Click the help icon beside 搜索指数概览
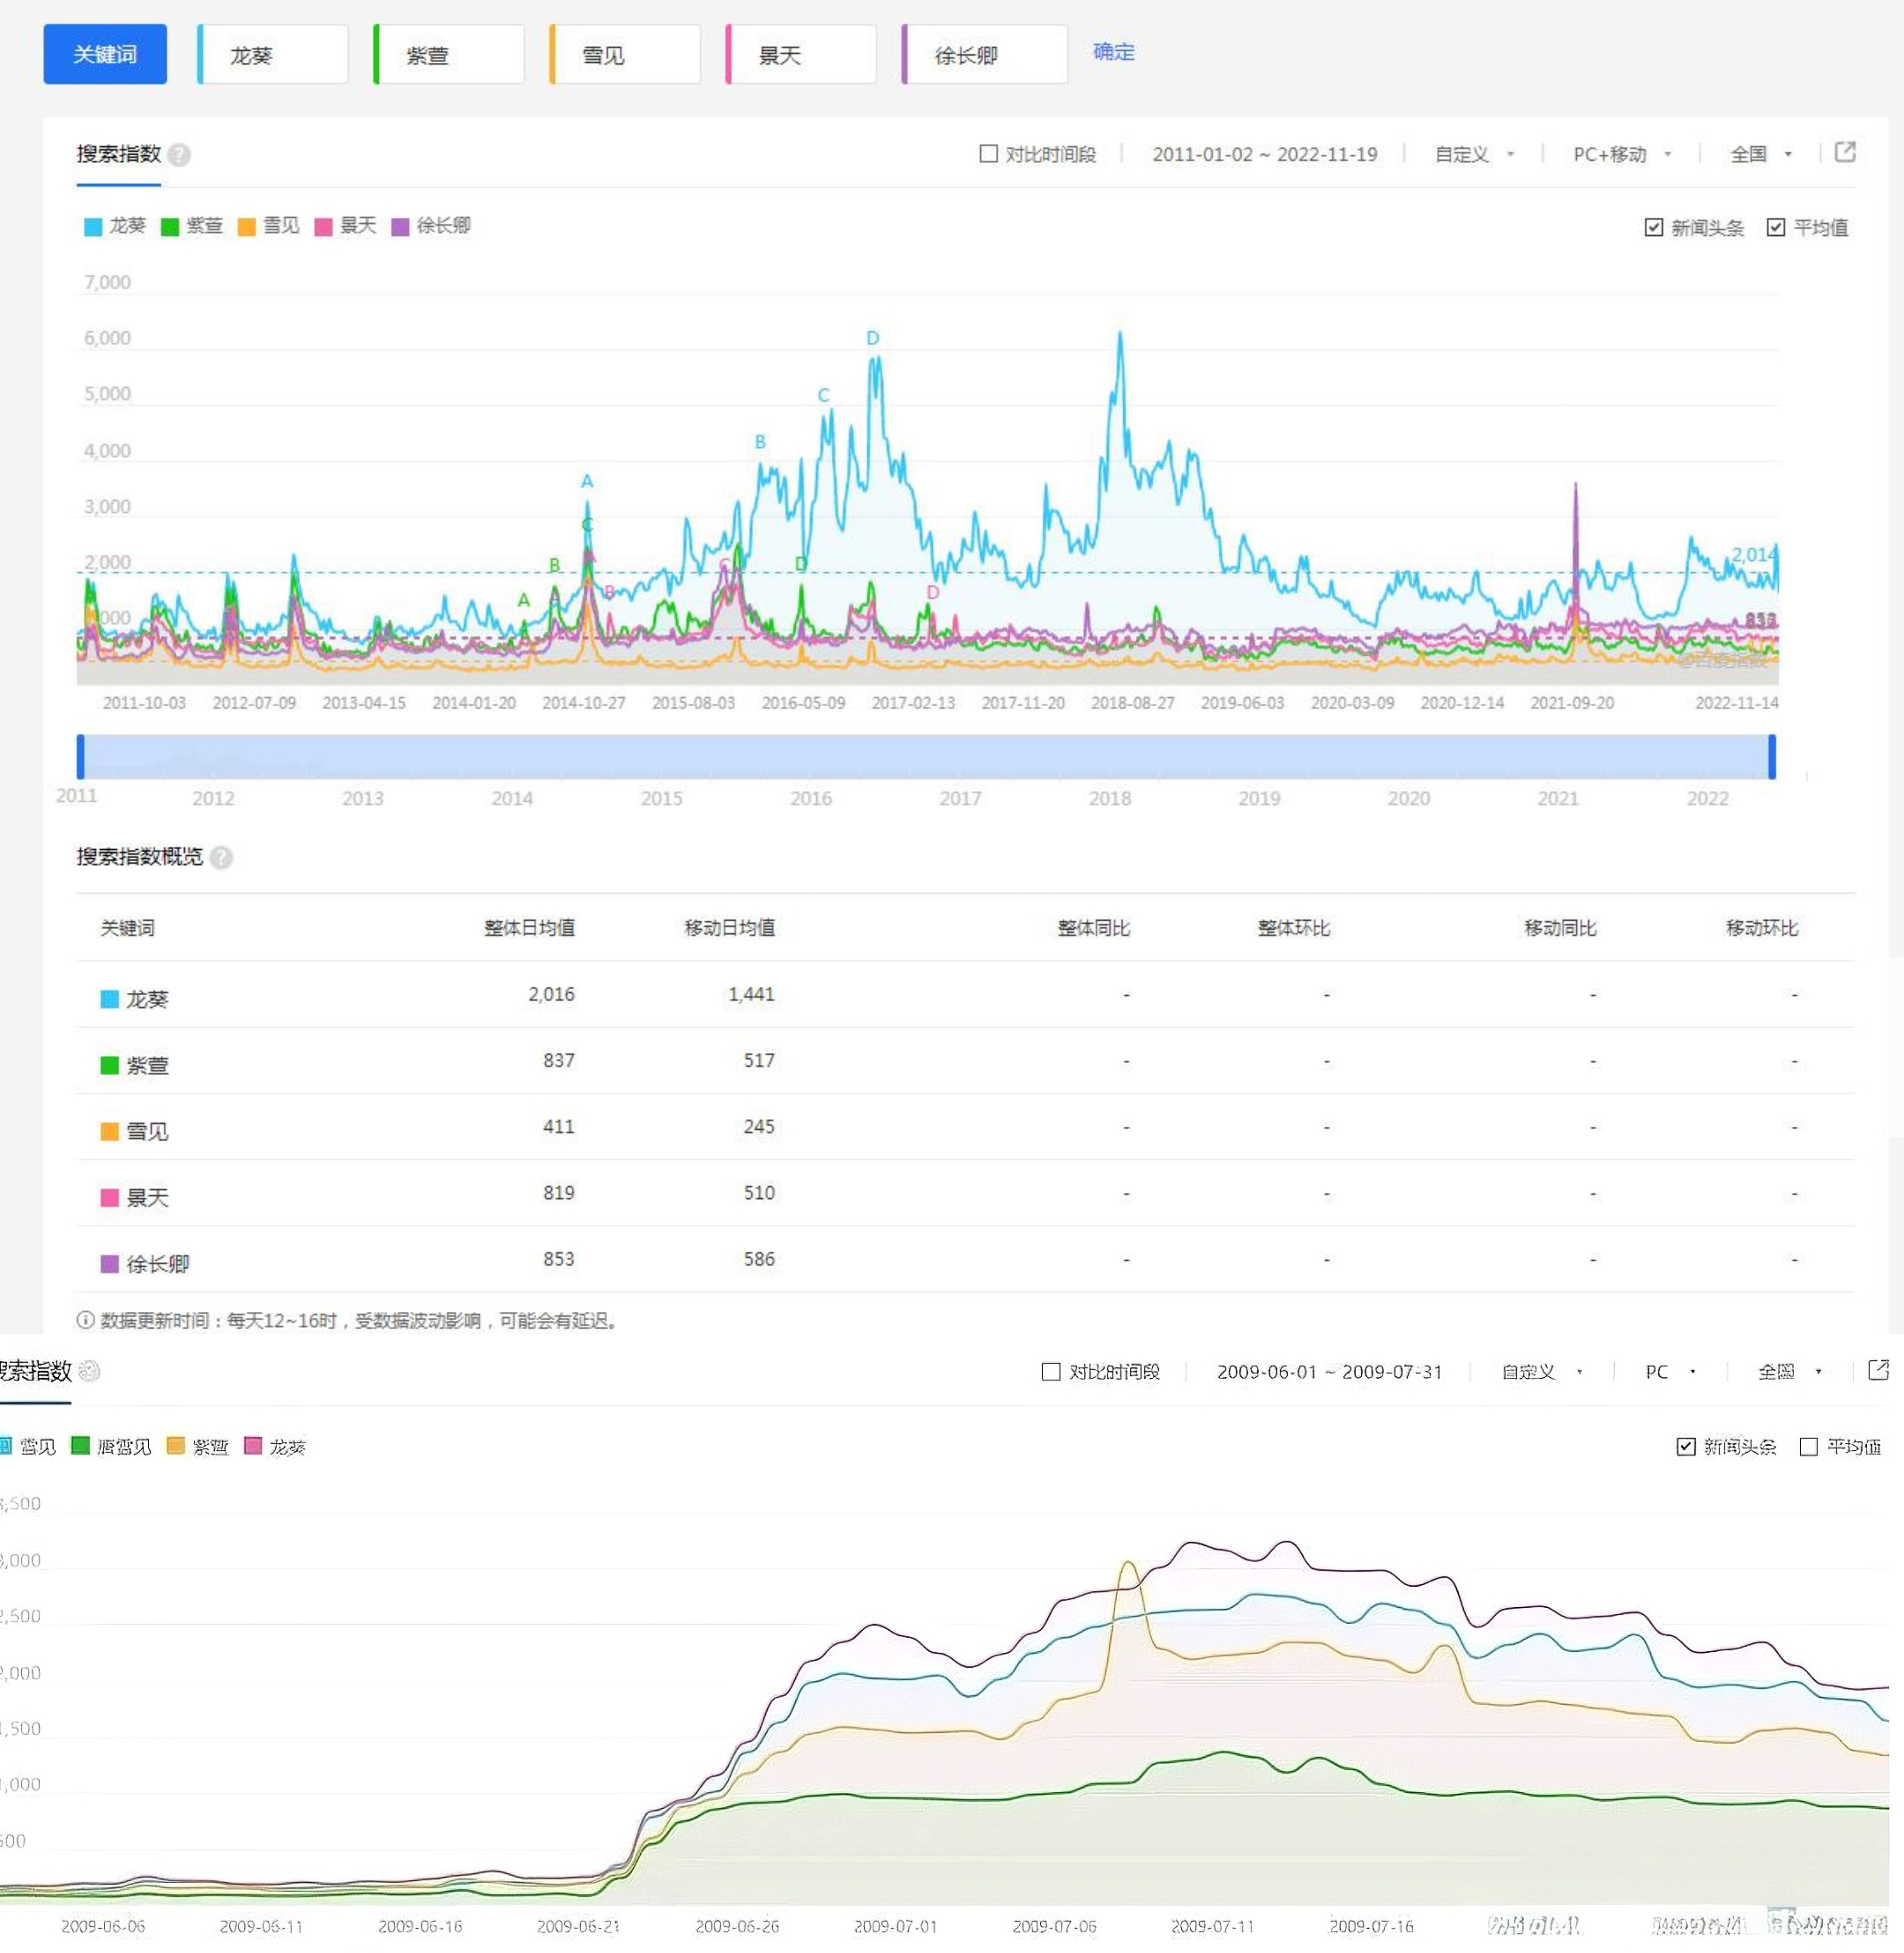Image resolution: width=1904 pixels, height=1953 pixels. (x=221, y=857)
